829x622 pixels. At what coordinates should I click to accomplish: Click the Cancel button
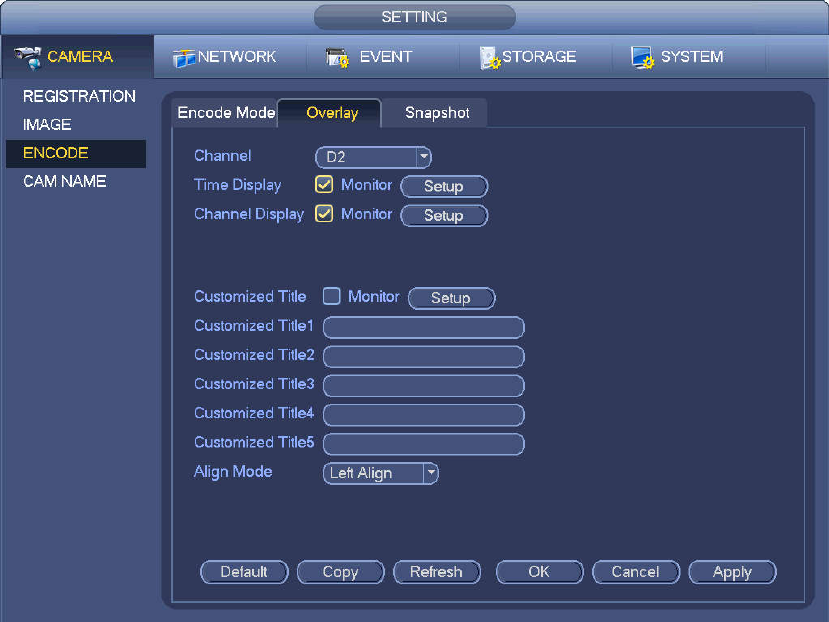click(x=635, y=572)
